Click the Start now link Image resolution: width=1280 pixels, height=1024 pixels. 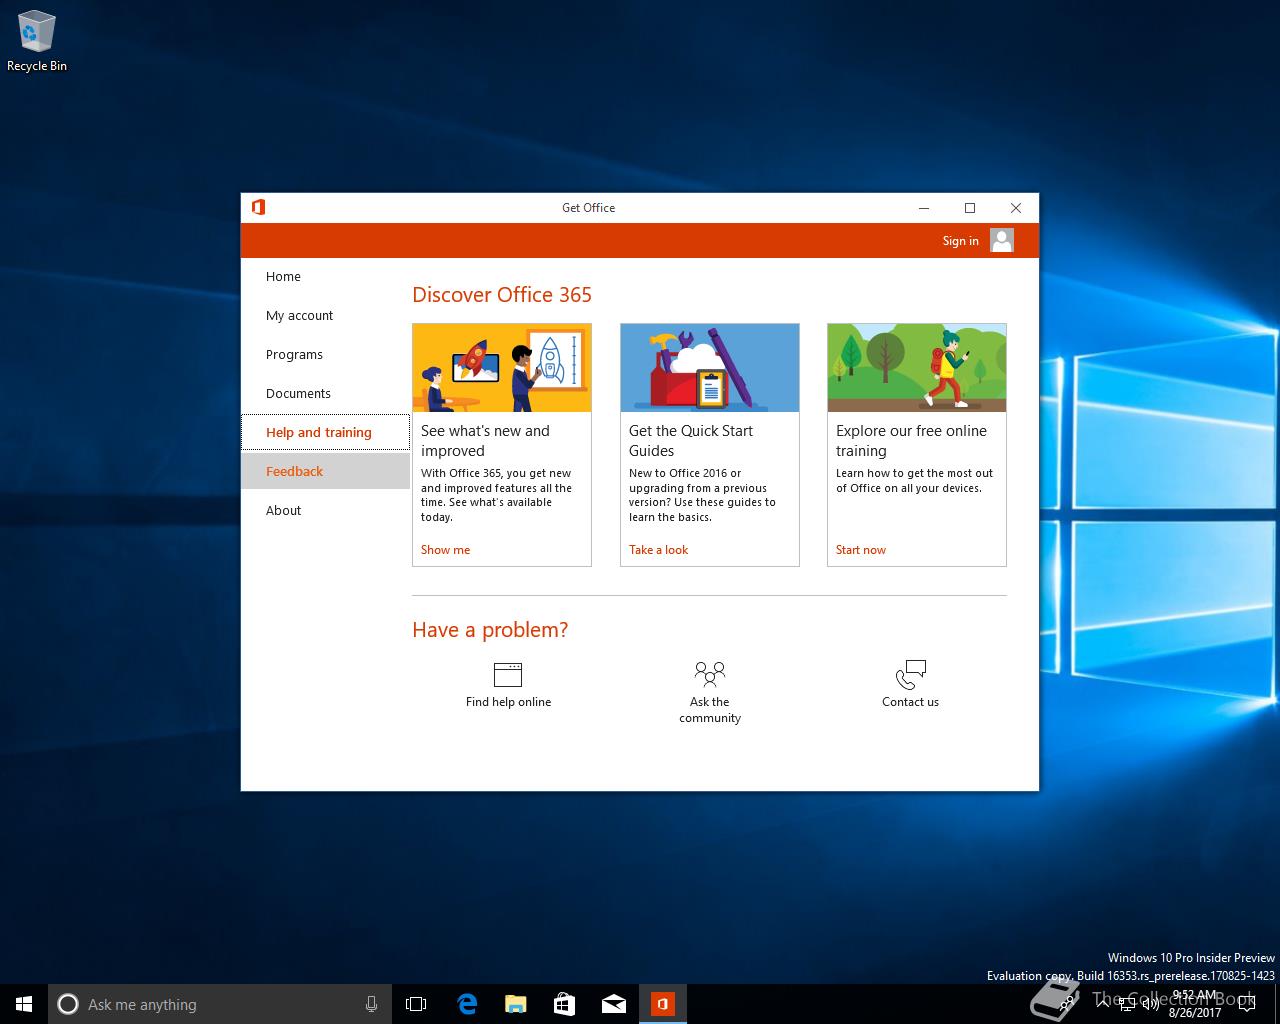pyautogui.click(x=861, y=550)
